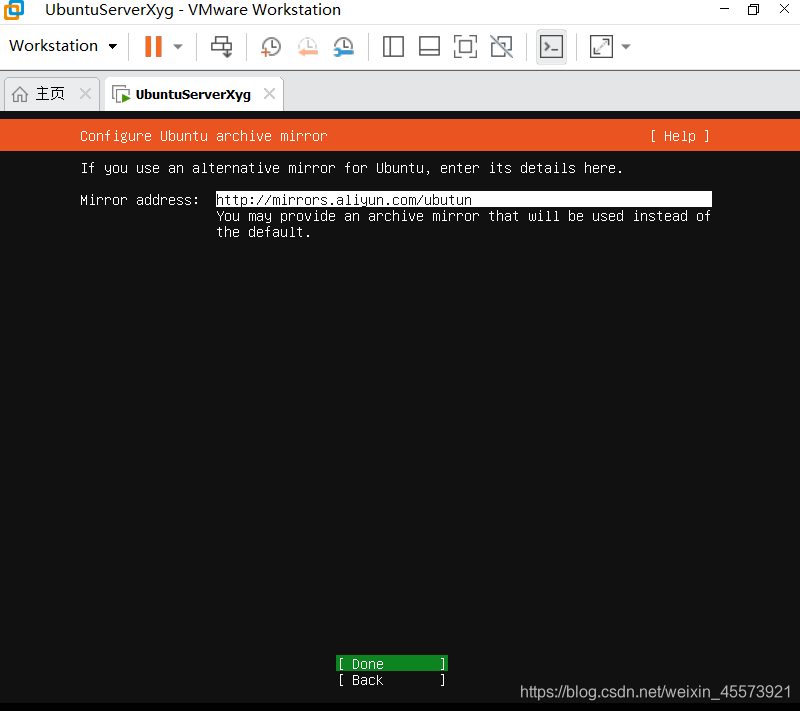Close the UbuntuServerXyg tab
Screen dimensions: 800x711
coord(269,94)
